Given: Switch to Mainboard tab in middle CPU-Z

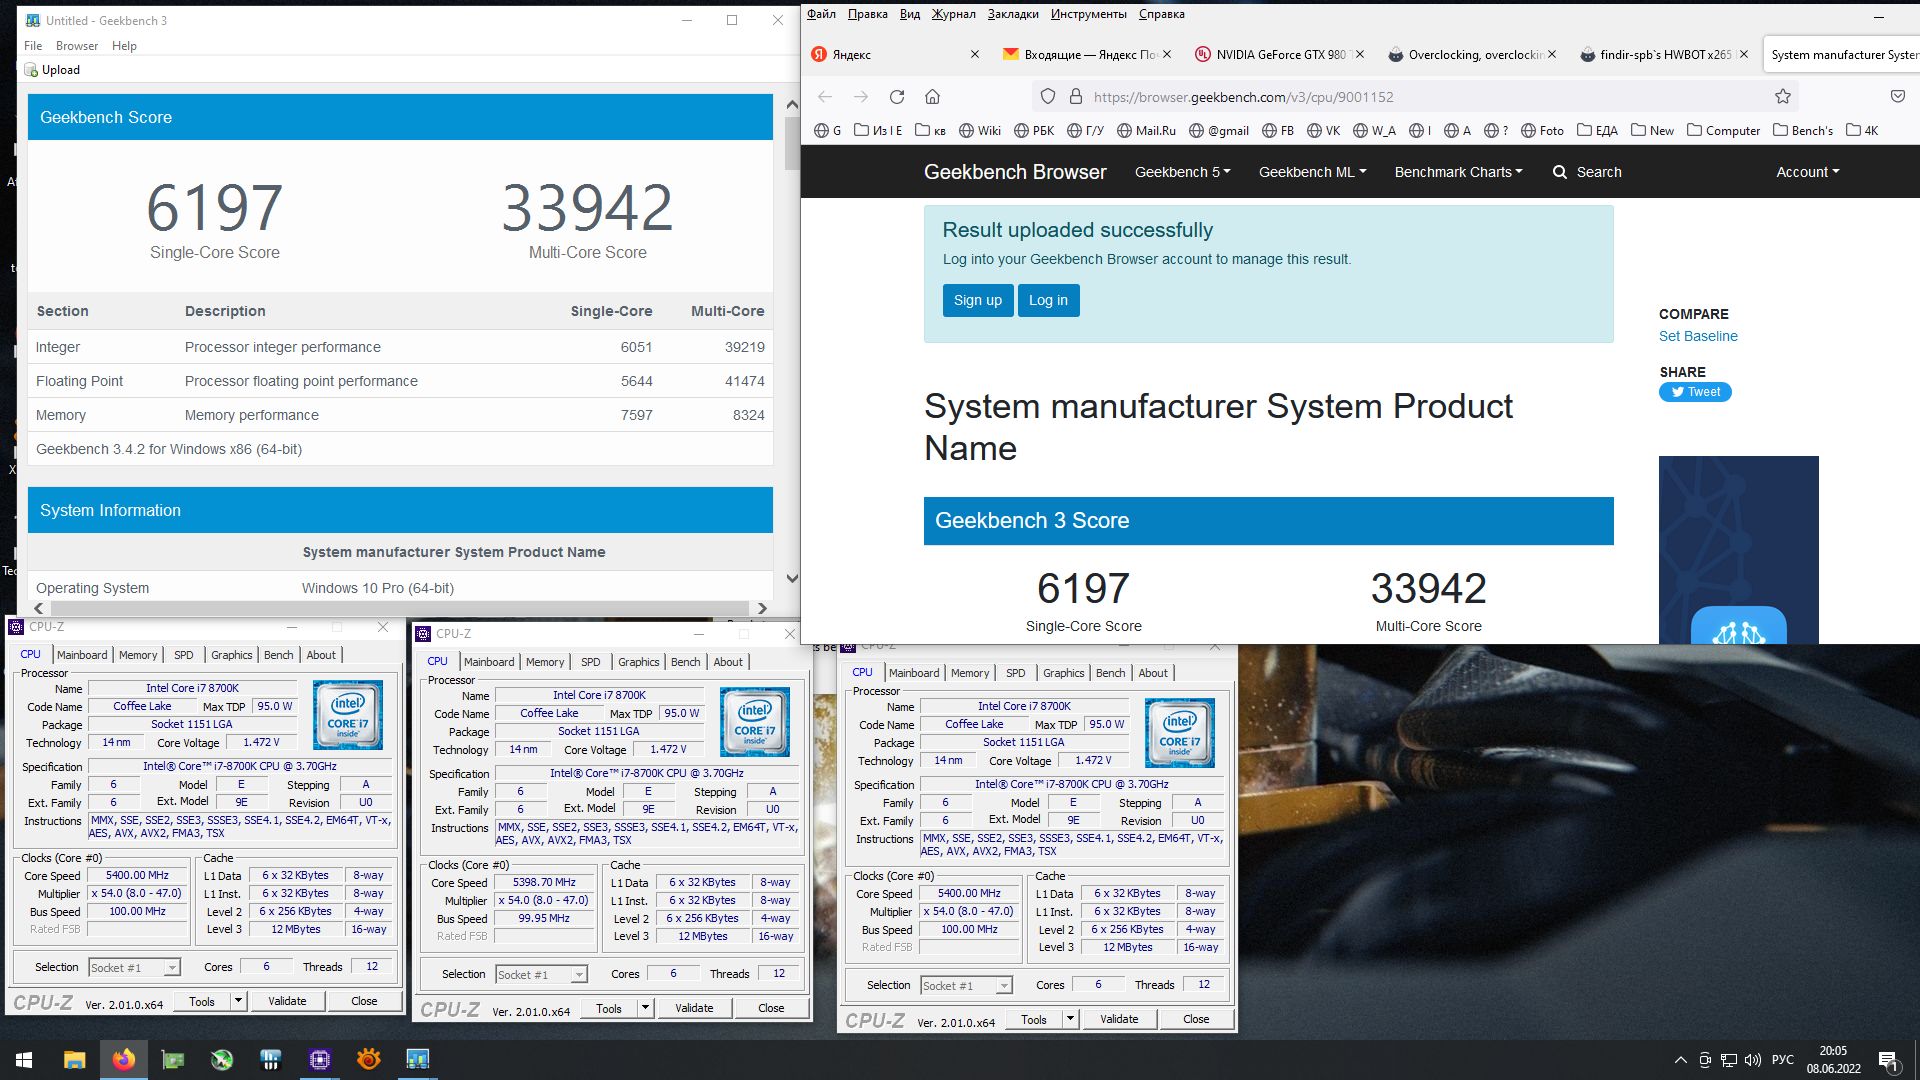Looking at the screenshot, I should (489, 662).
